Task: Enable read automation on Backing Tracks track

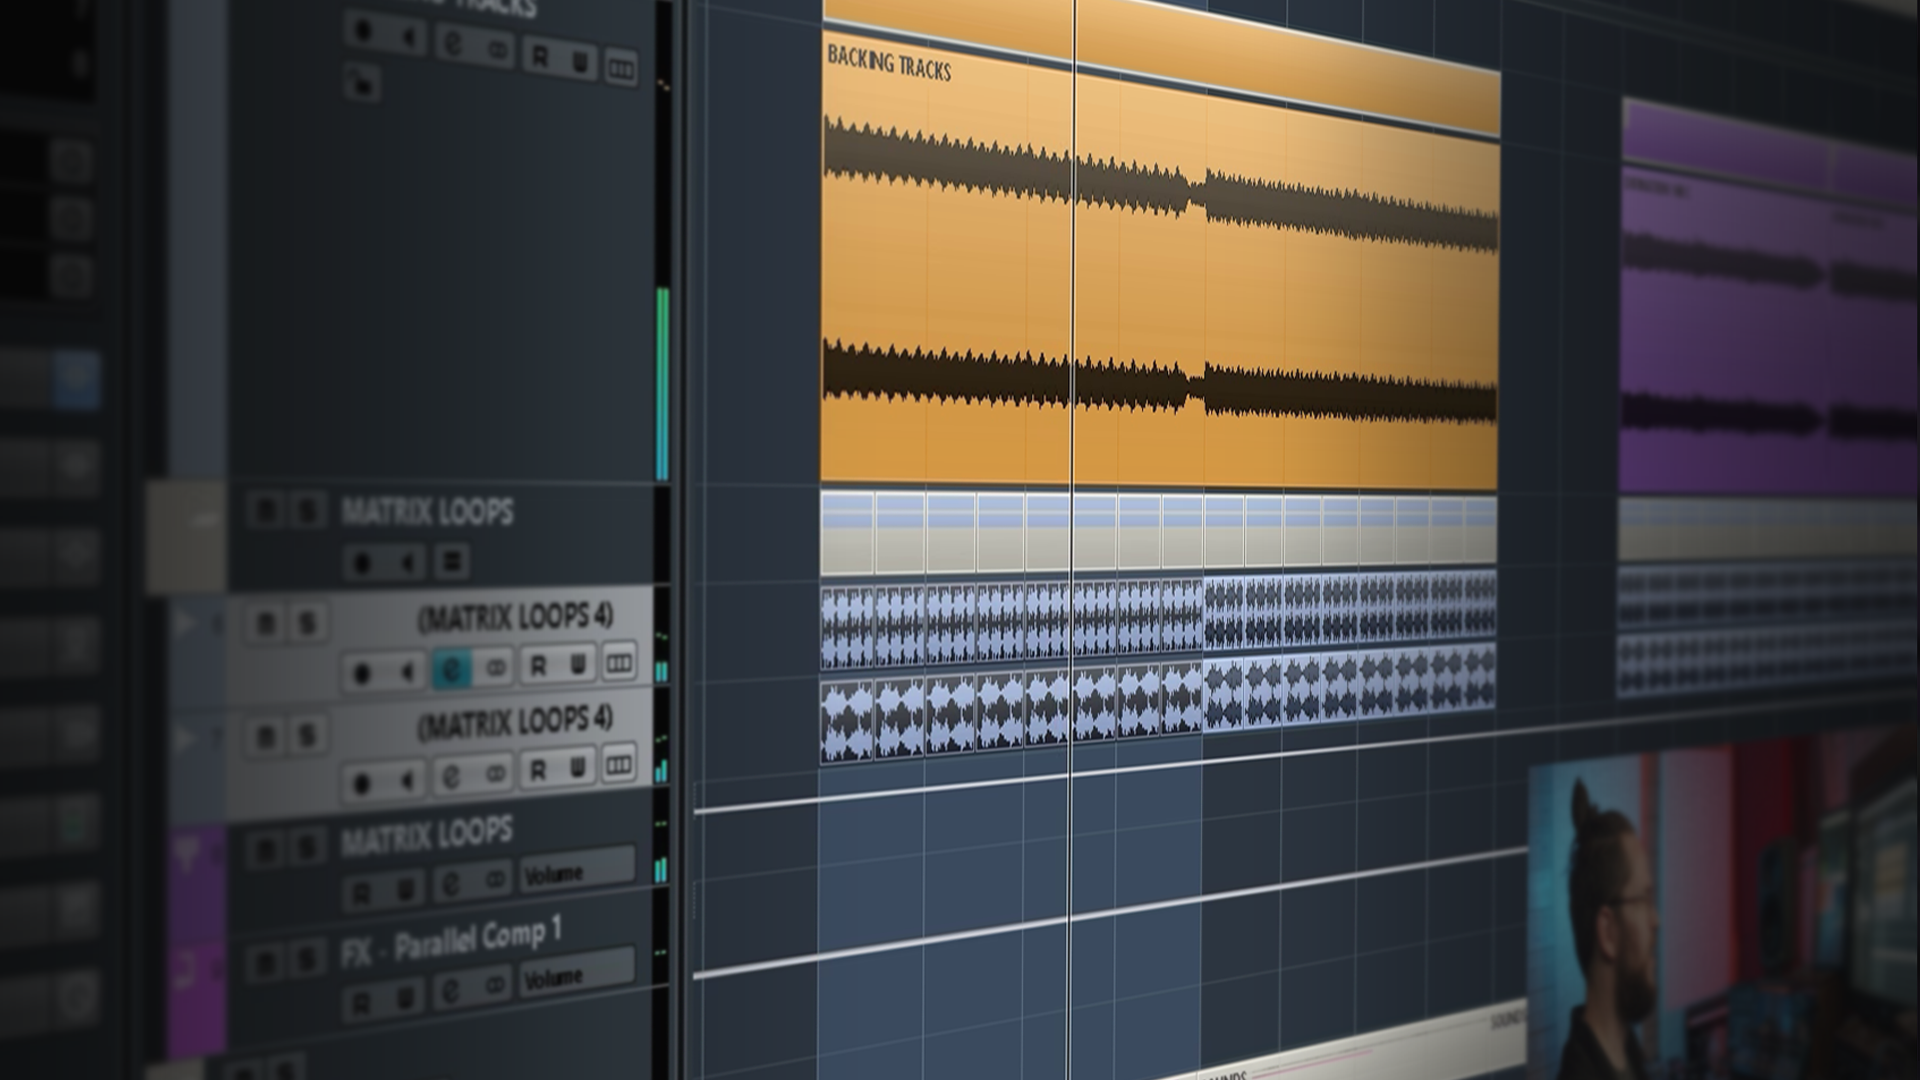Action: (x=539, y=57)
